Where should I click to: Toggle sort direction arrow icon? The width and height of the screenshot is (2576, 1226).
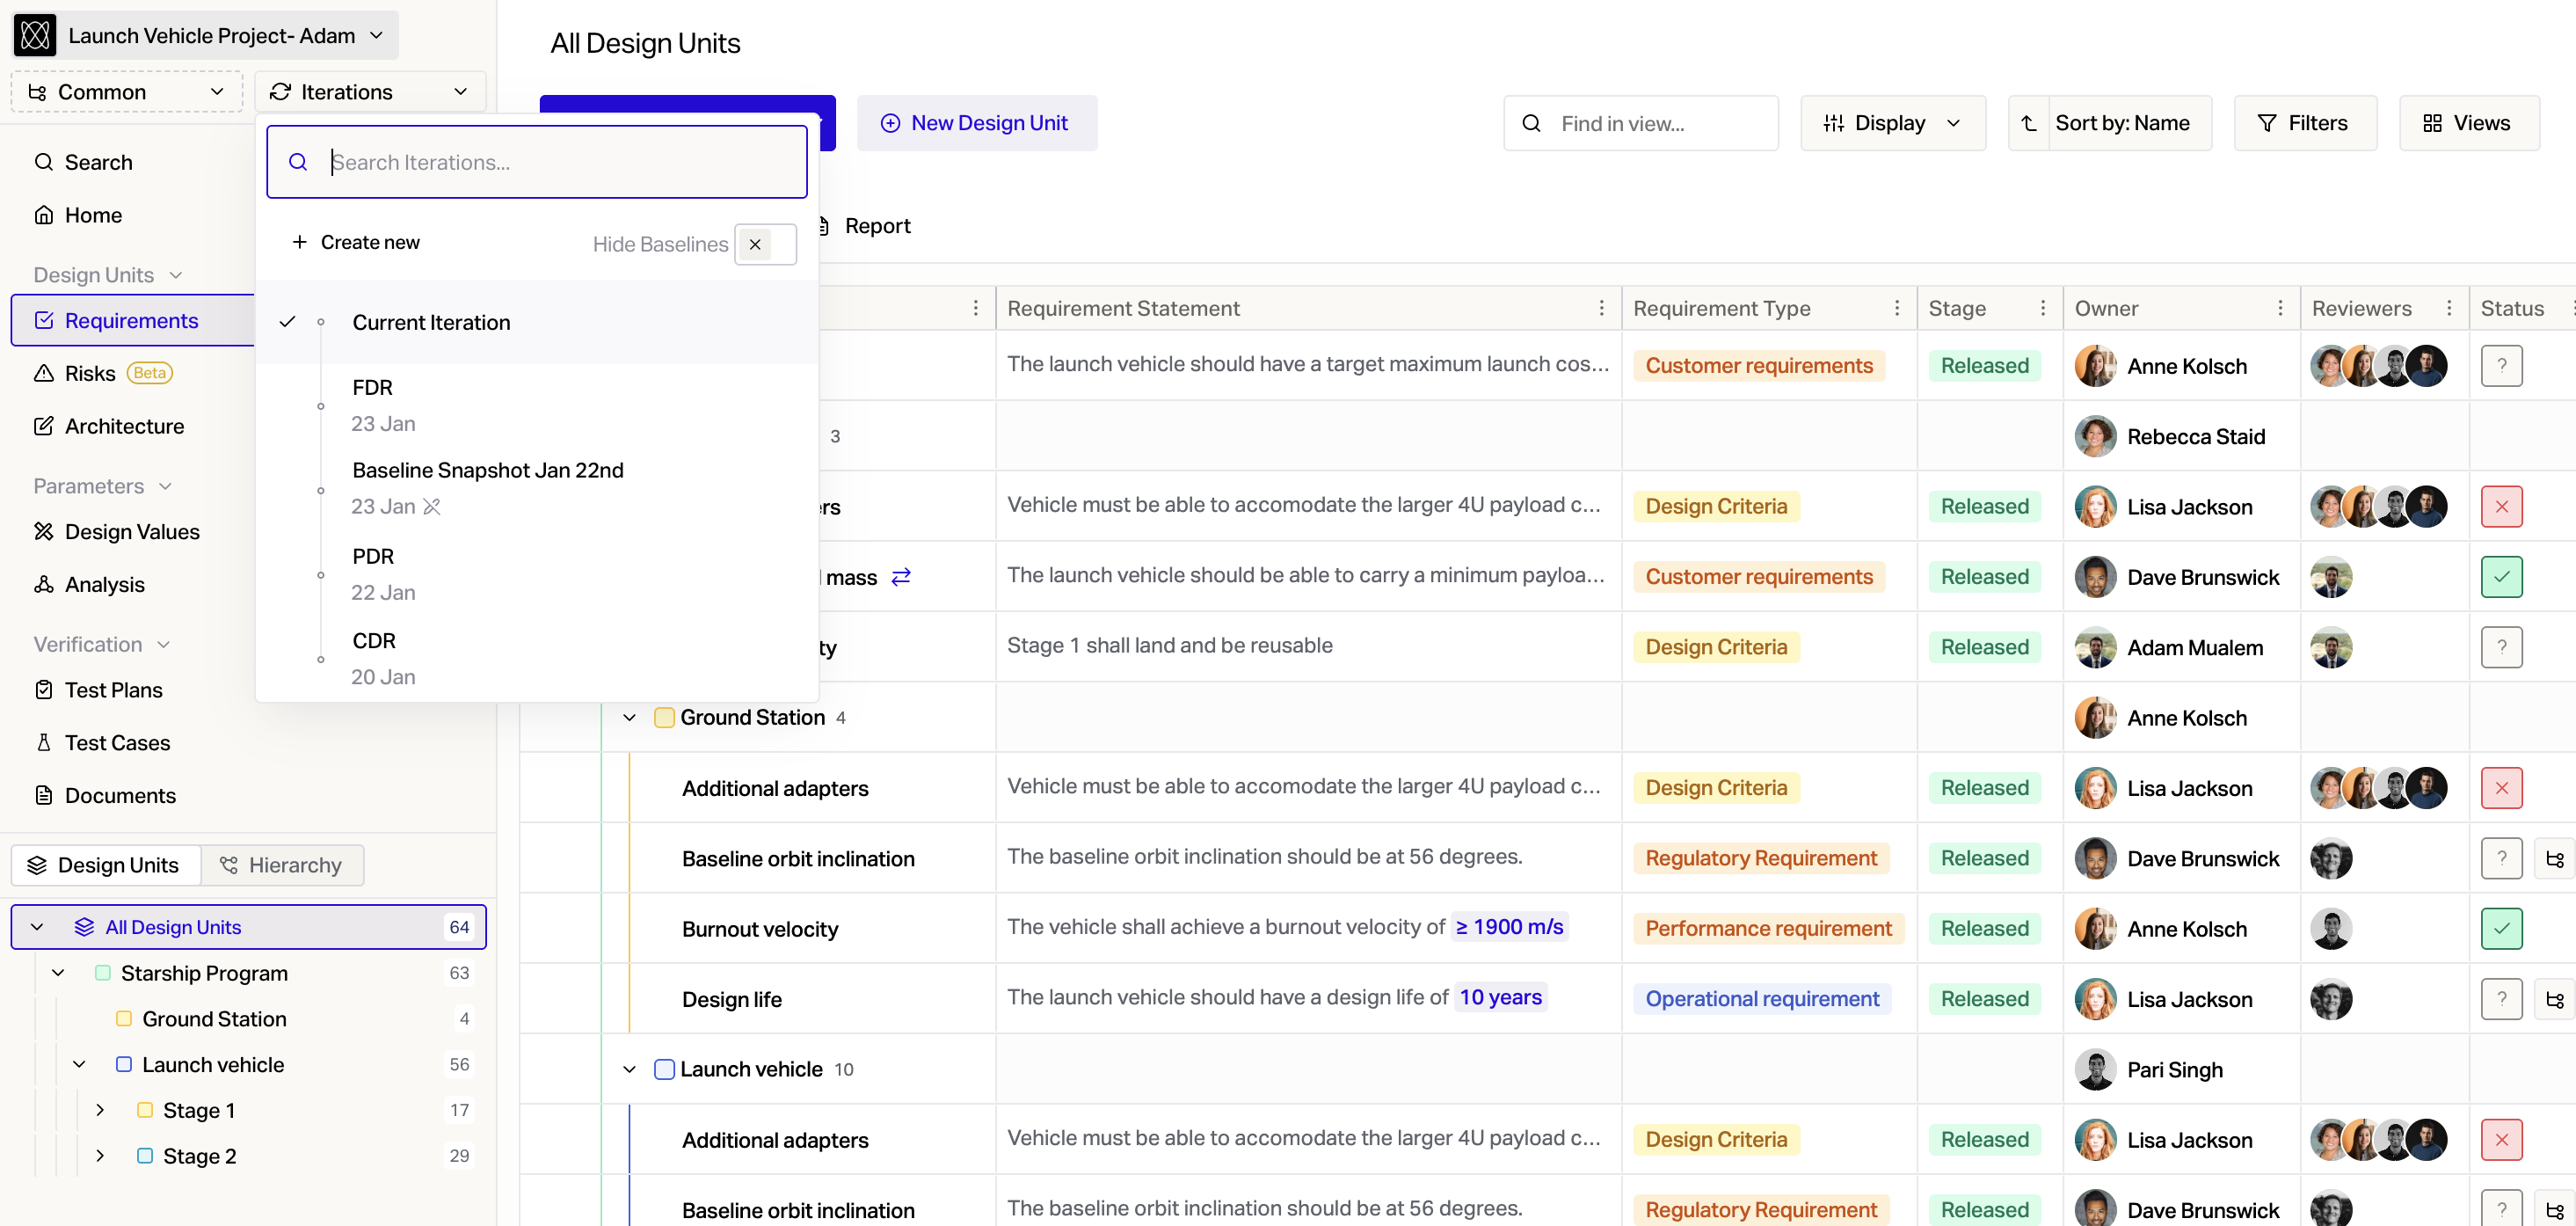click(2029, 123)
